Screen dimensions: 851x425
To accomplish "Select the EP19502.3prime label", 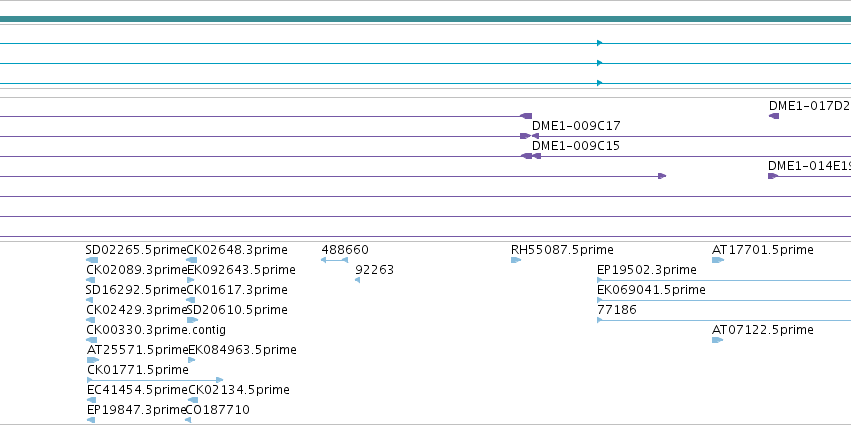I will click(x=646, y=270).
